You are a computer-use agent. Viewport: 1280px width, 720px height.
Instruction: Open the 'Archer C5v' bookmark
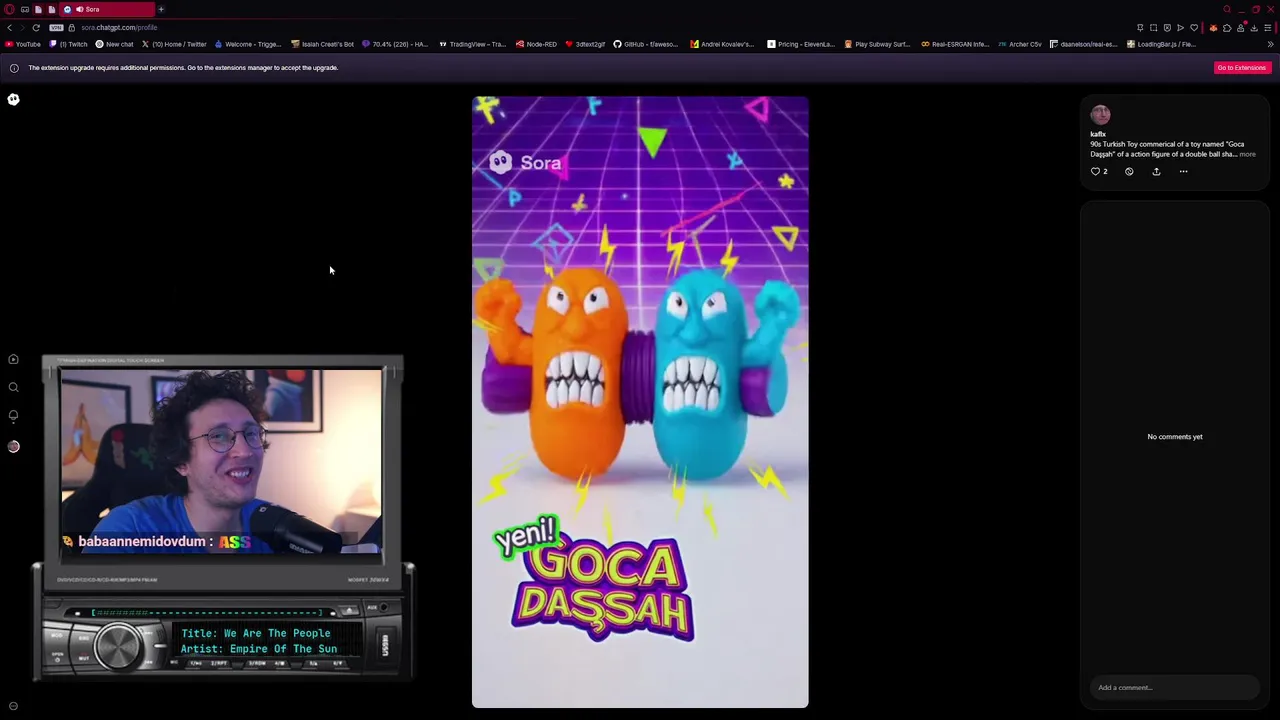pyautogui.click(x=1020, y=44)
